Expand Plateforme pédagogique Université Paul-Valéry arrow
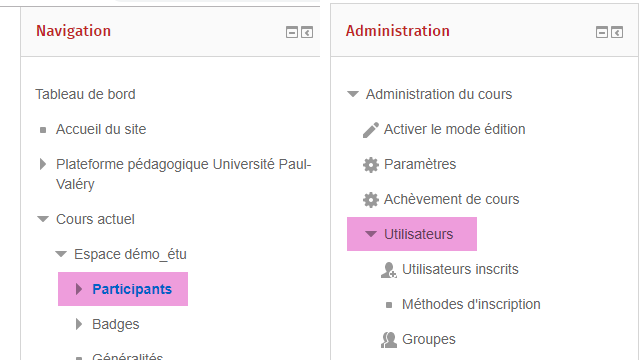The height and width of the screenshot is (360, 640). pyautogui.click(x=42, y=164)
